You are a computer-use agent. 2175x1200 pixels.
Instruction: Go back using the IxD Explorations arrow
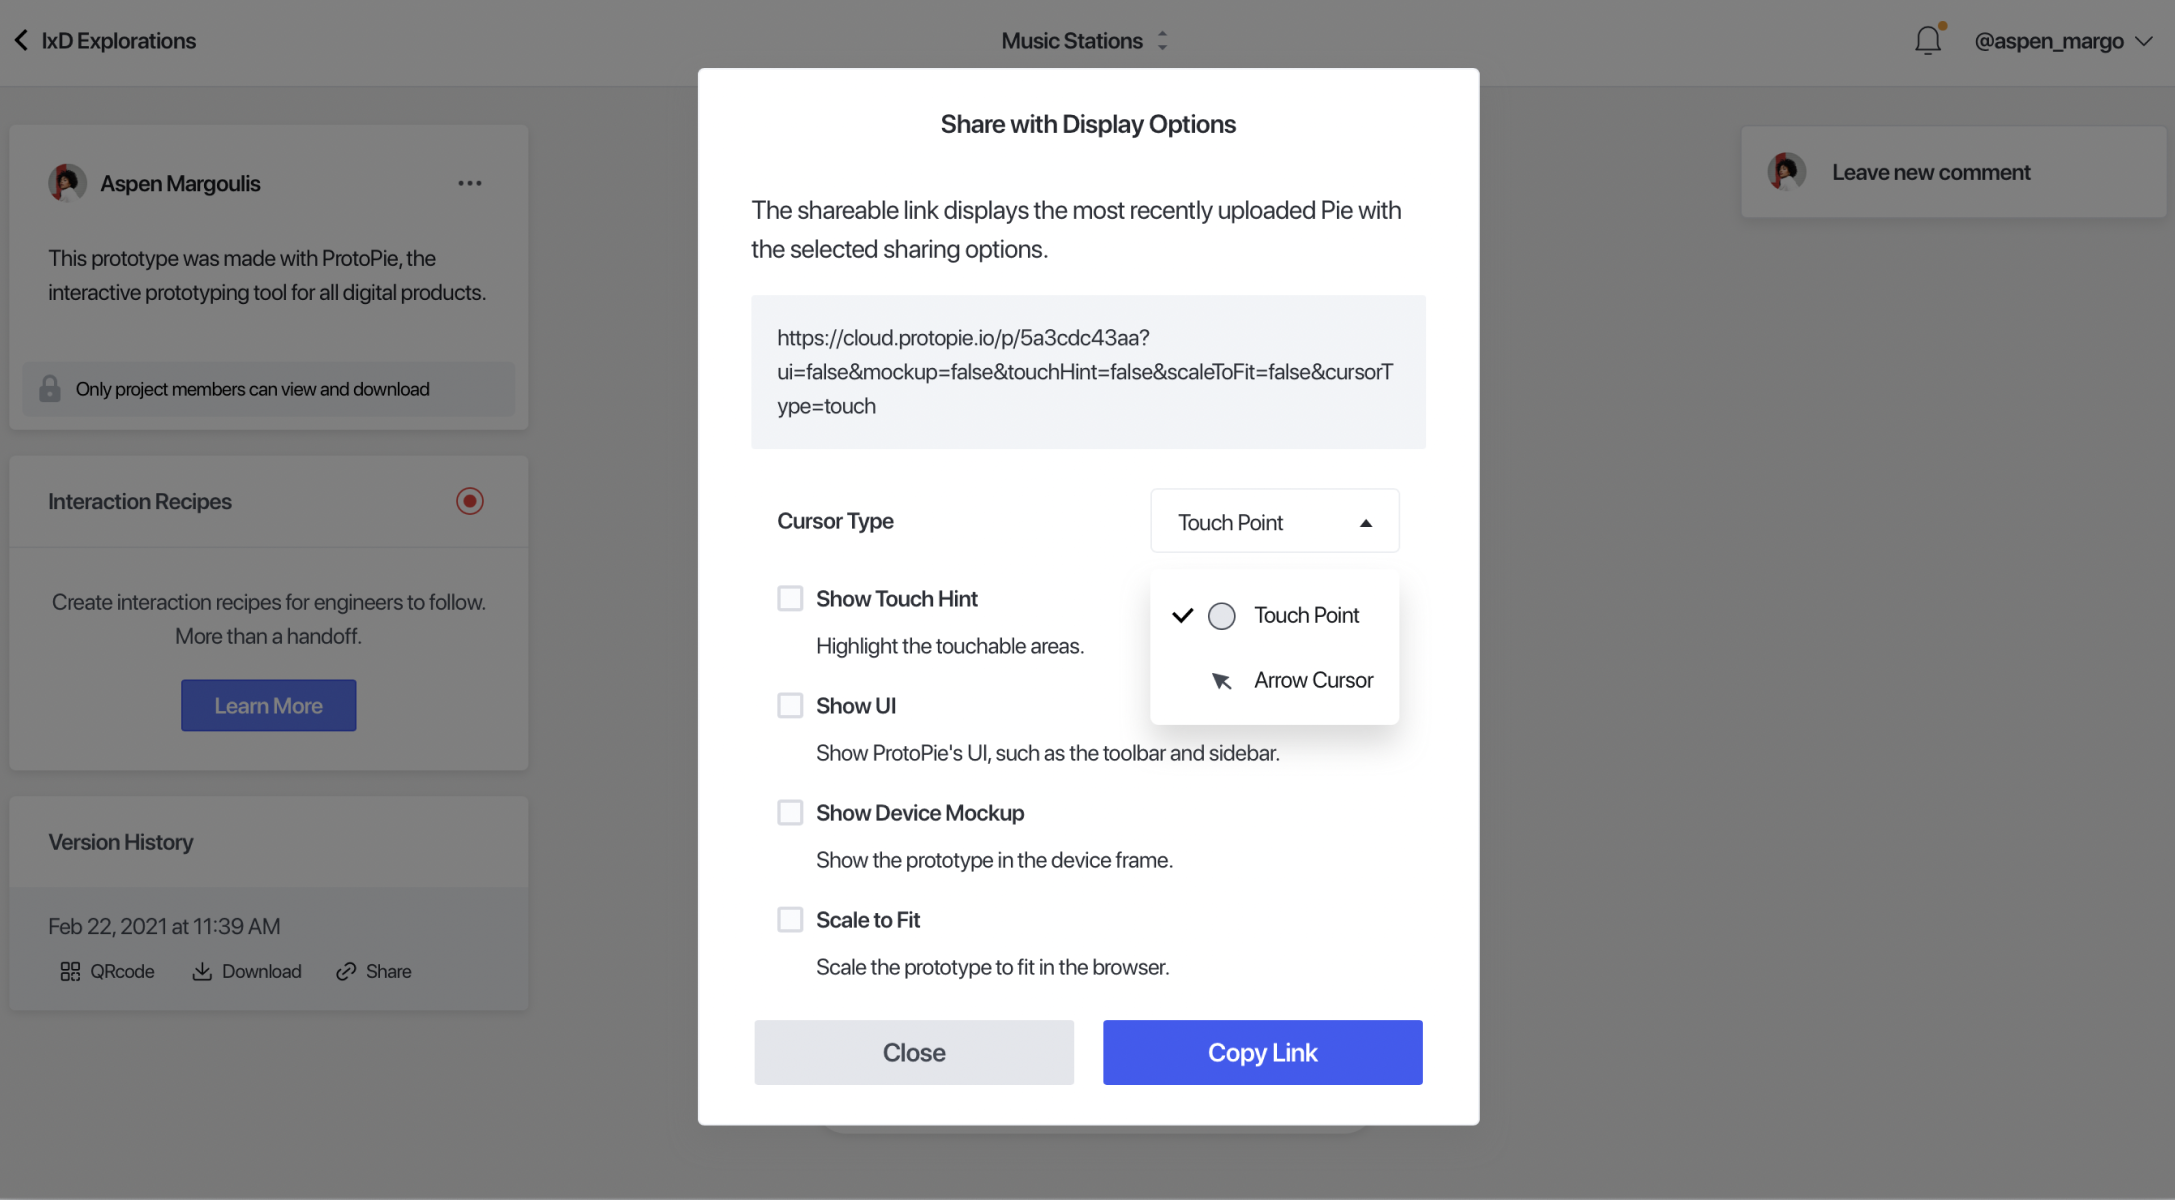(21, 40)
